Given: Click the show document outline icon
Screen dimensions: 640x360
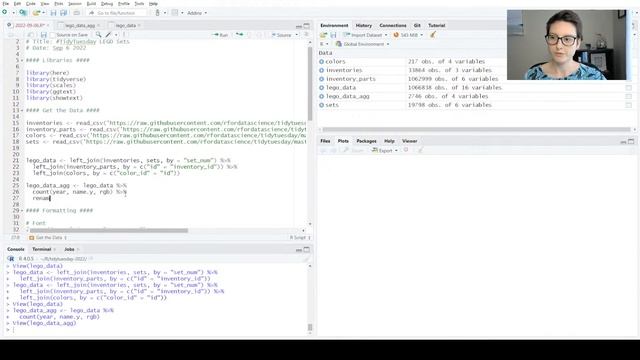Looking at the screenshot, I should [x=307, y=35].
